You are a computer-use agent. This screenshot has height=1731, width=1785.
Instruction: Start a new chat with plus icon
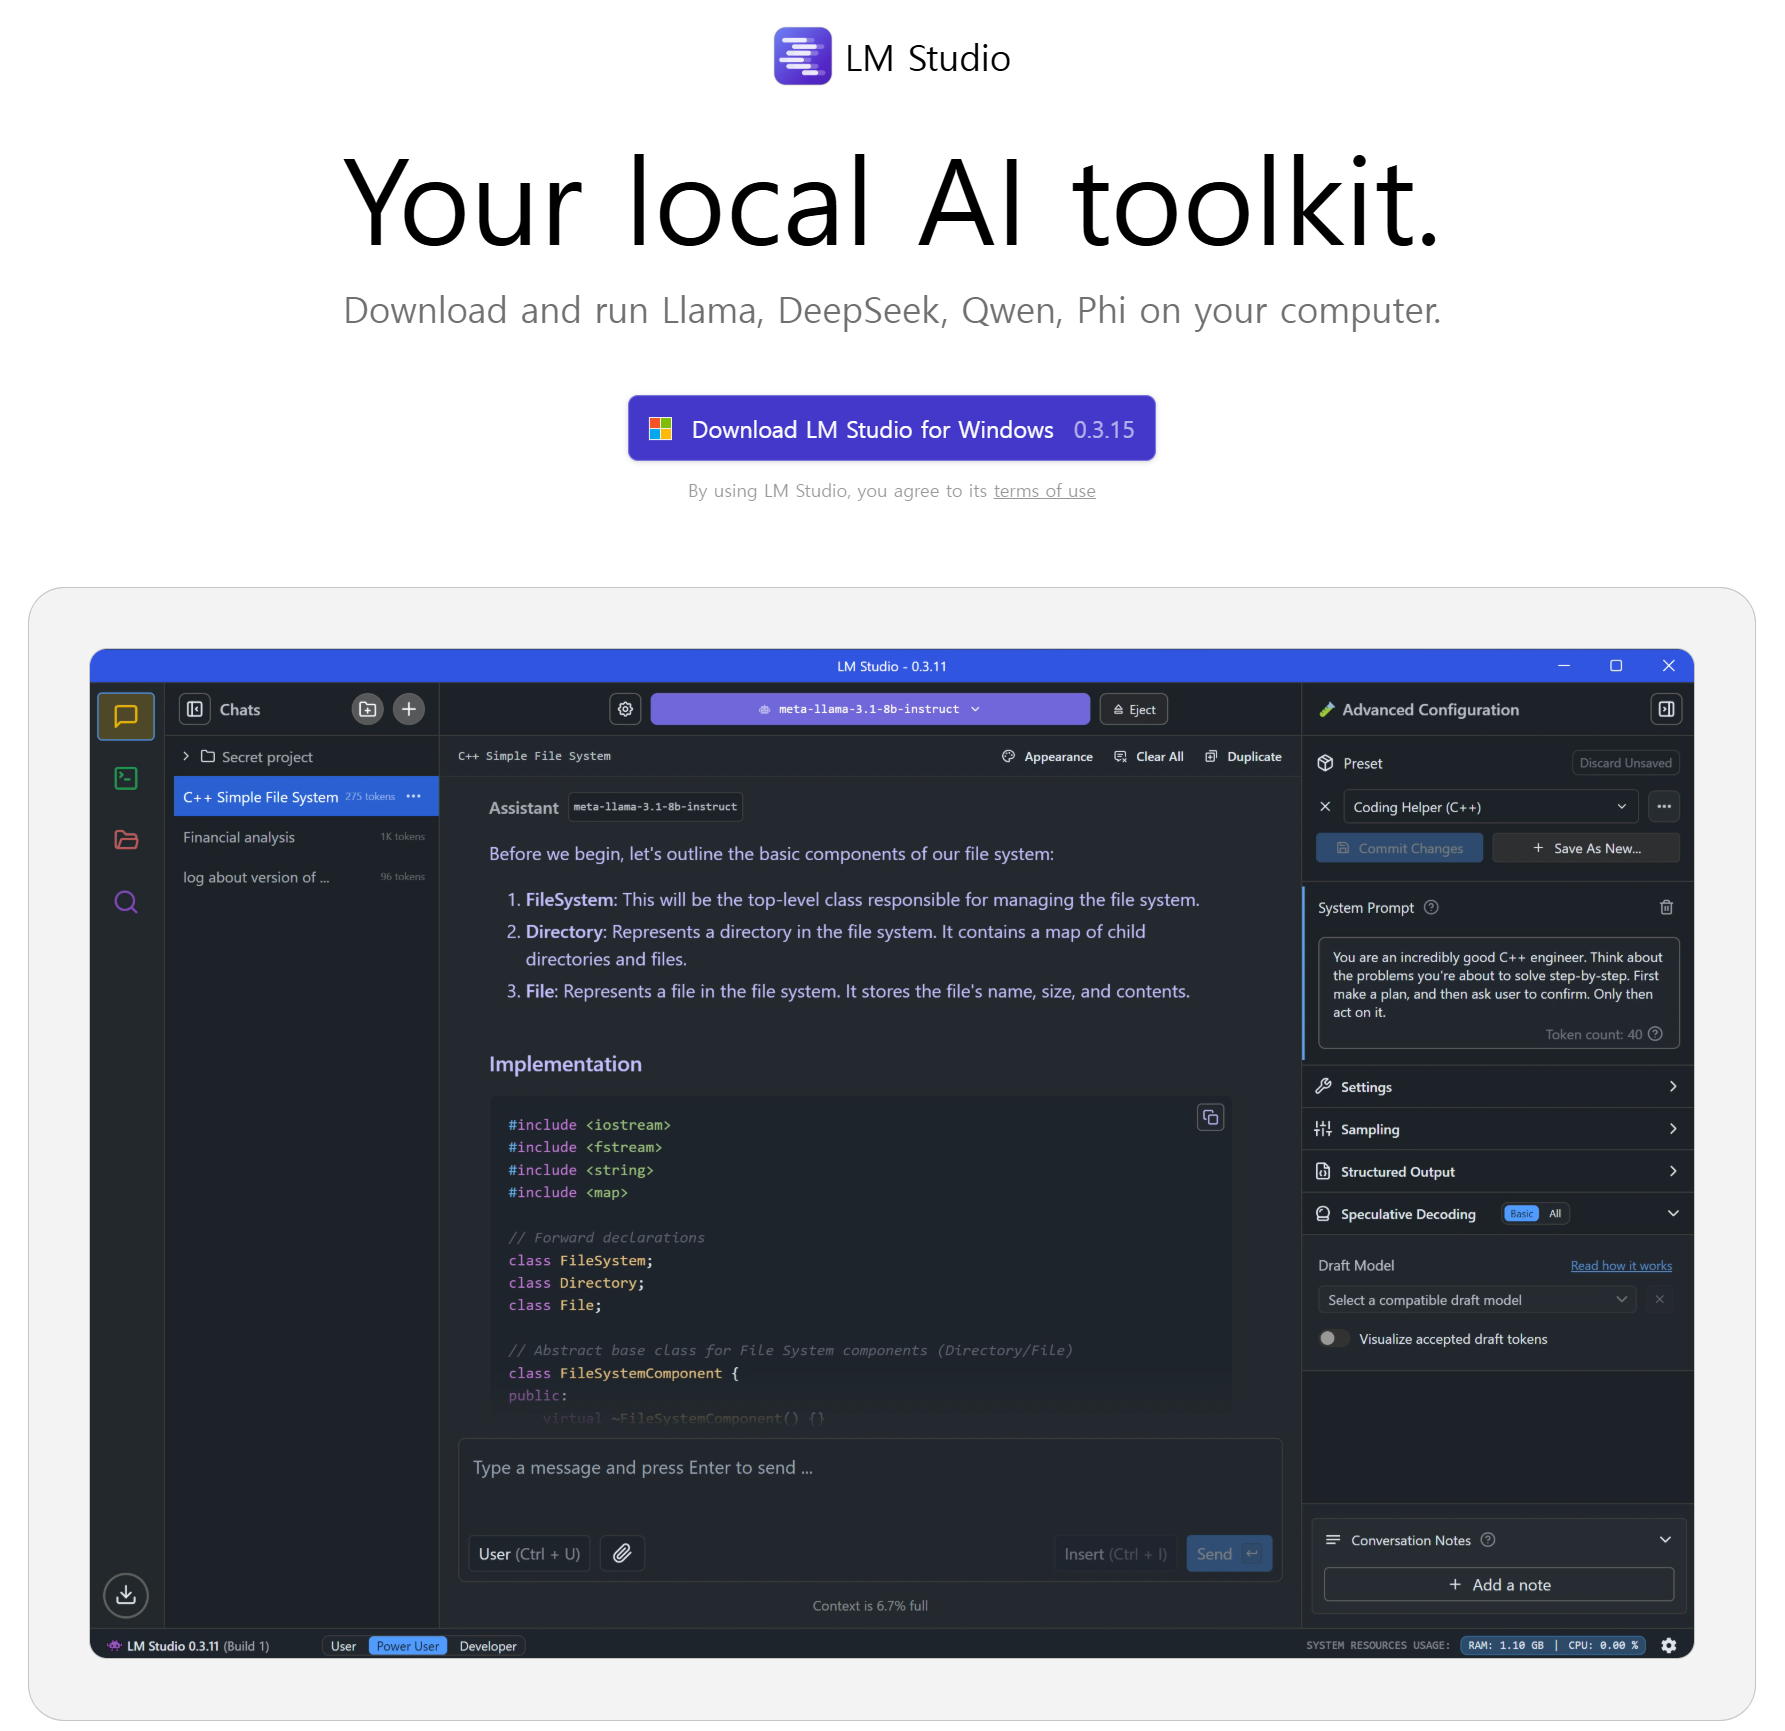coord(408,709)
